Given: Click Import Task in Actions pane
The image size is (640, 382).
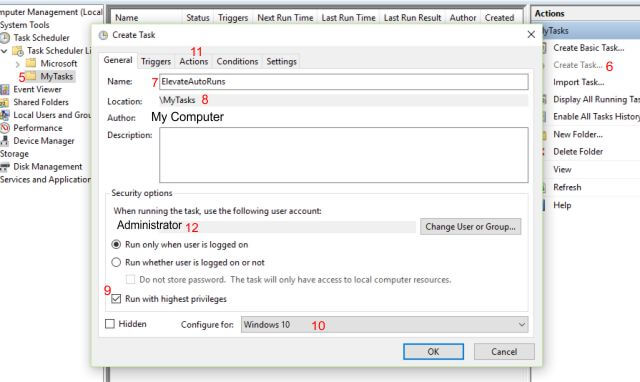Looking at the screenshot, I should 578,82.
